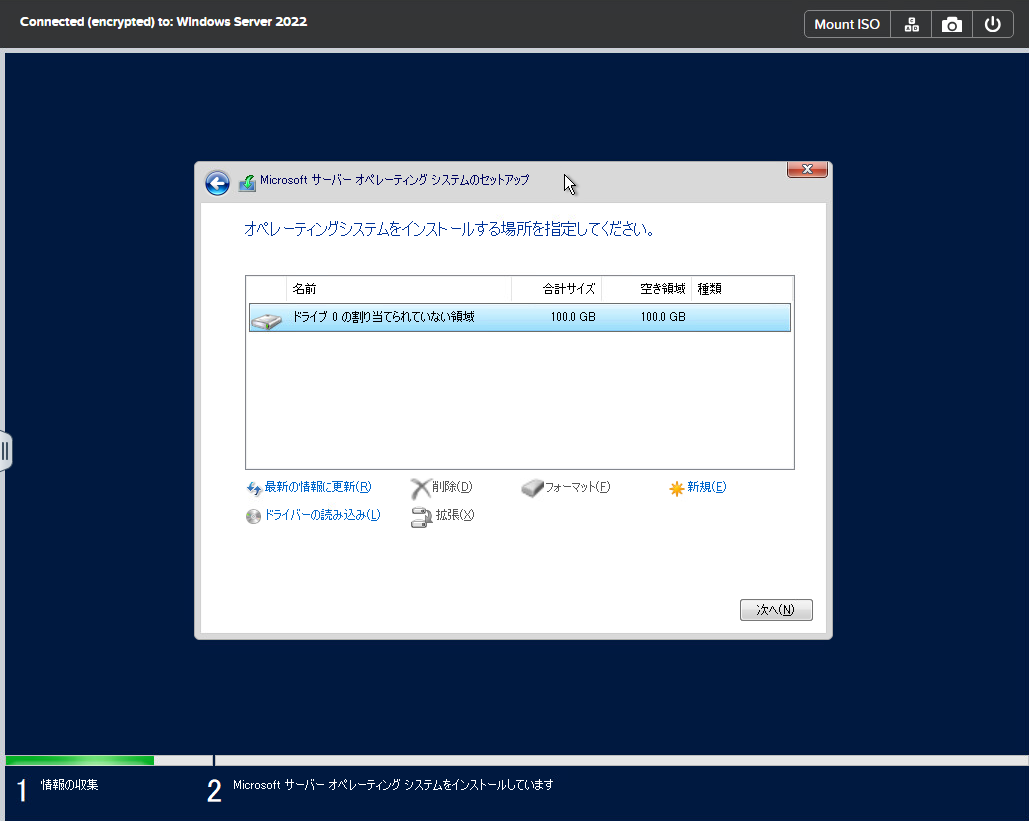Click the 削除(D) link
The width and height of the screenshot is (1029, 821).
pyautogui.click(x=452, y=487)
